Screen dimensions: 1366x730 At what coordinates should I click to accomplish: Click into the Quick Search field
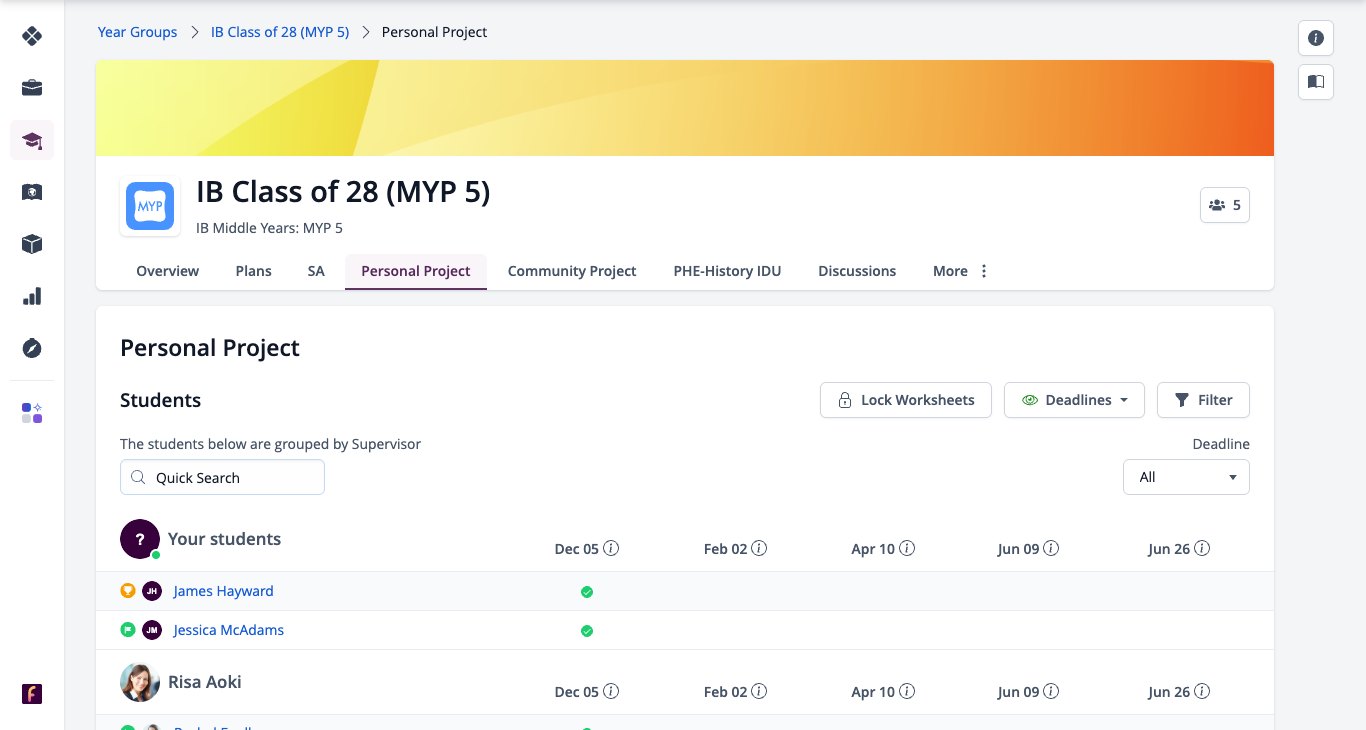(x=222, y=477)
